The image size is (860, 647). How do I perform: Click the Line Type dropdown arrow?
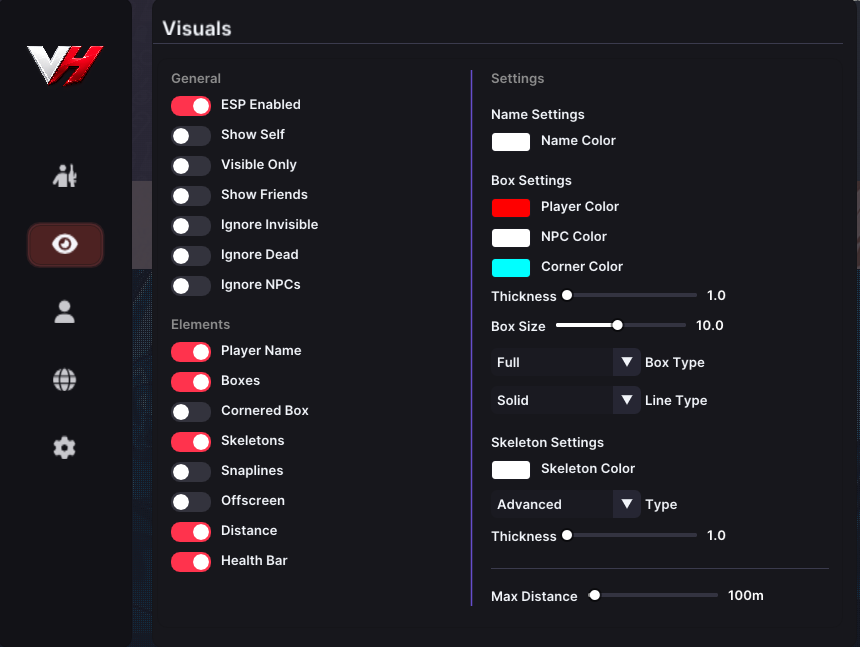click(x=627, y=400)
